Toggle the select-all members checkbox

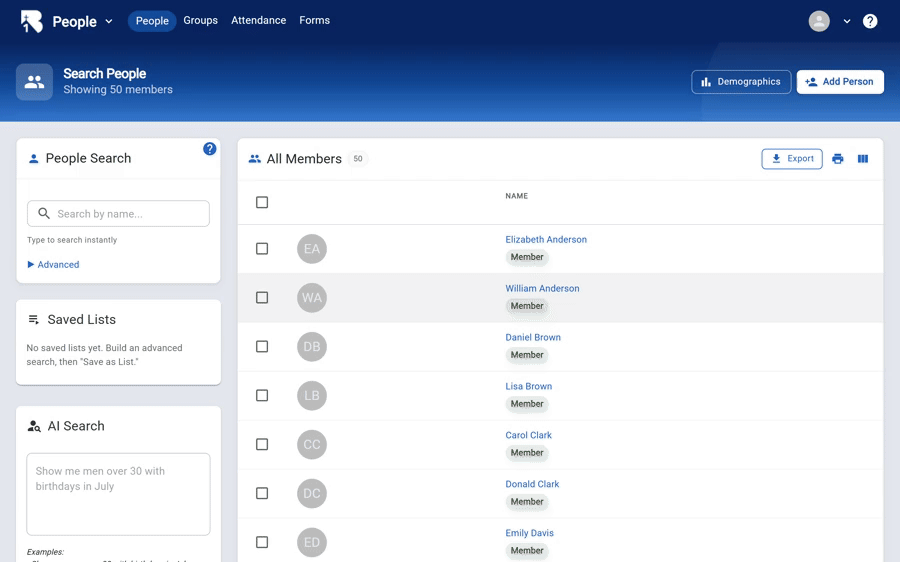tap(262, 202)
